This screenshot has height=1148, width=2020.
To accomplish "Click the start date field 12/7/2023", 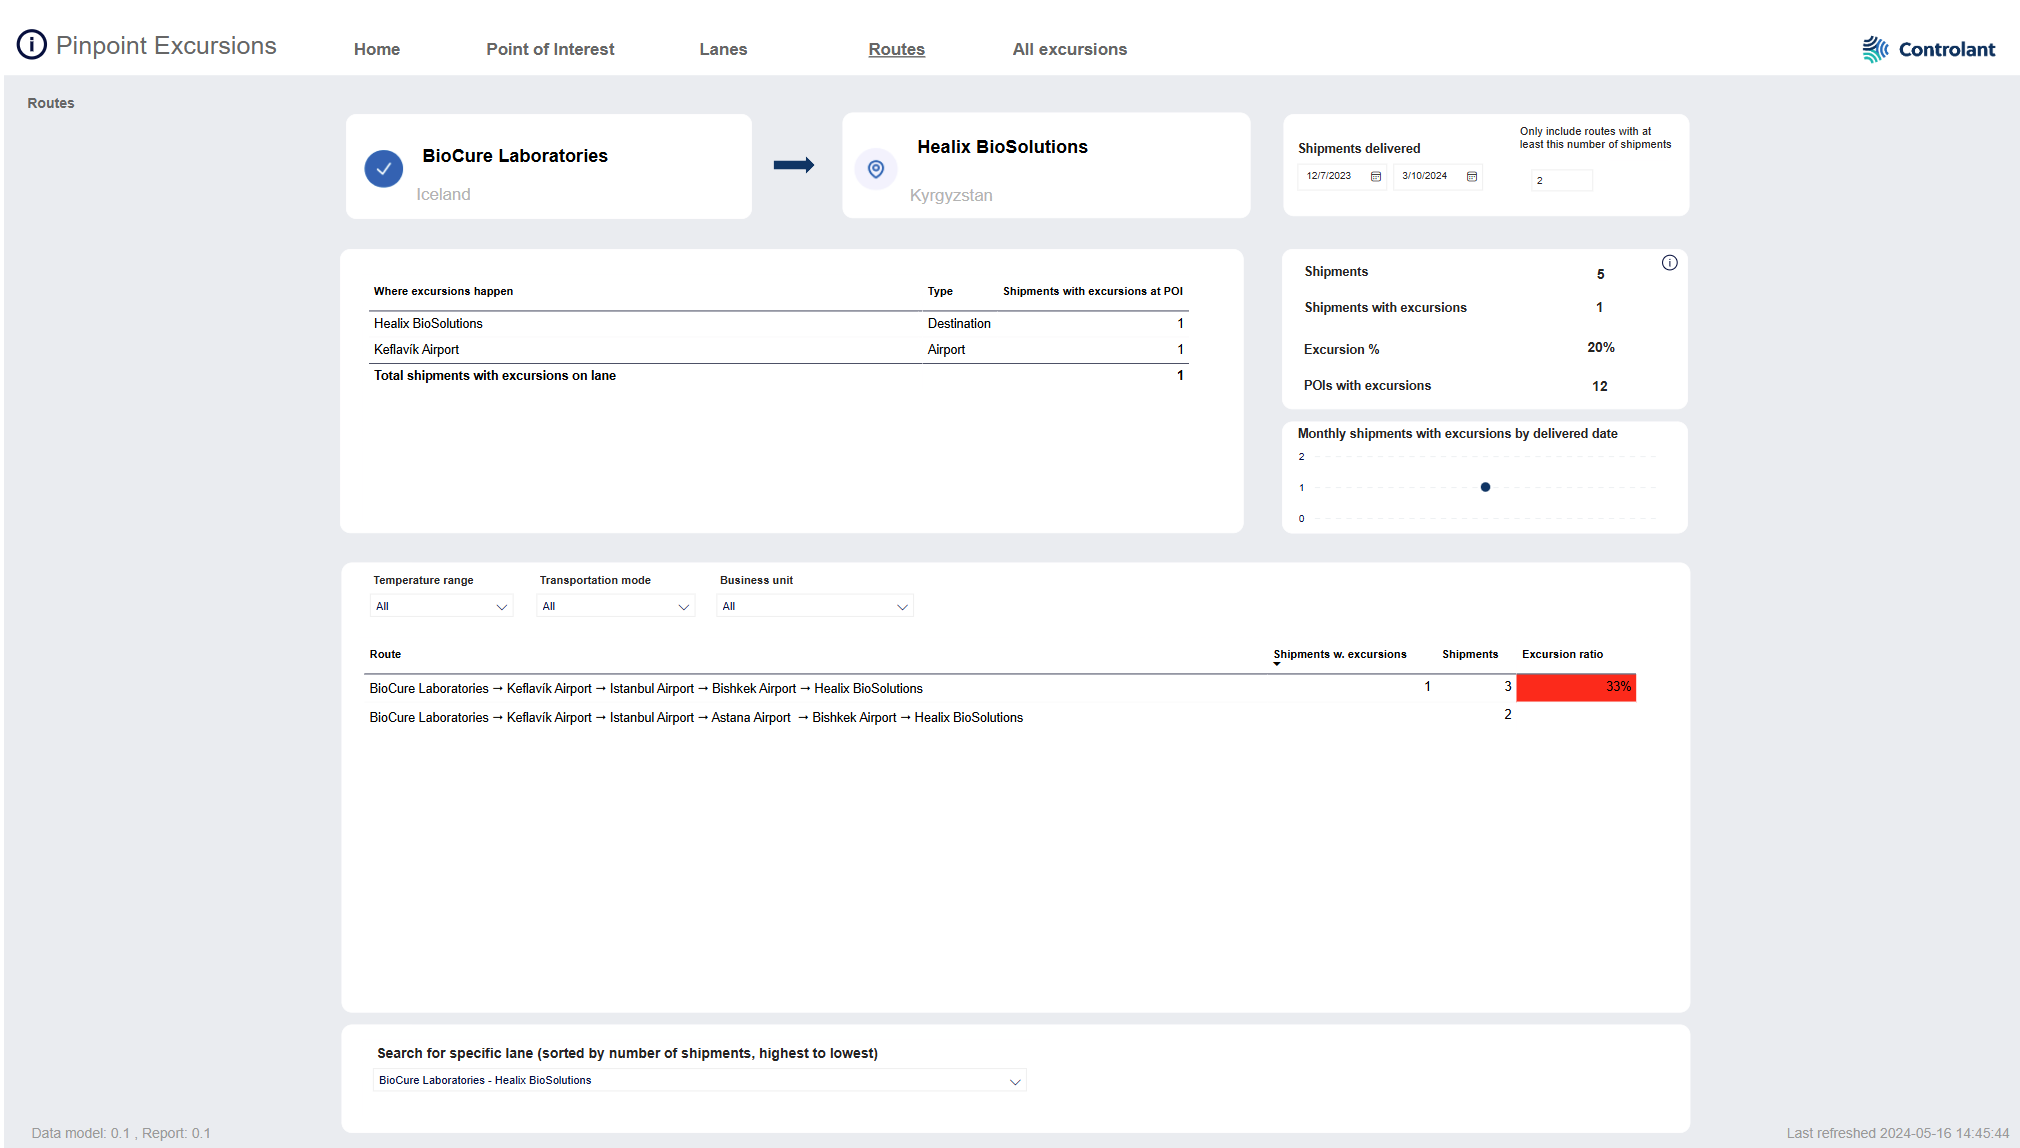I will [1342, 176].
